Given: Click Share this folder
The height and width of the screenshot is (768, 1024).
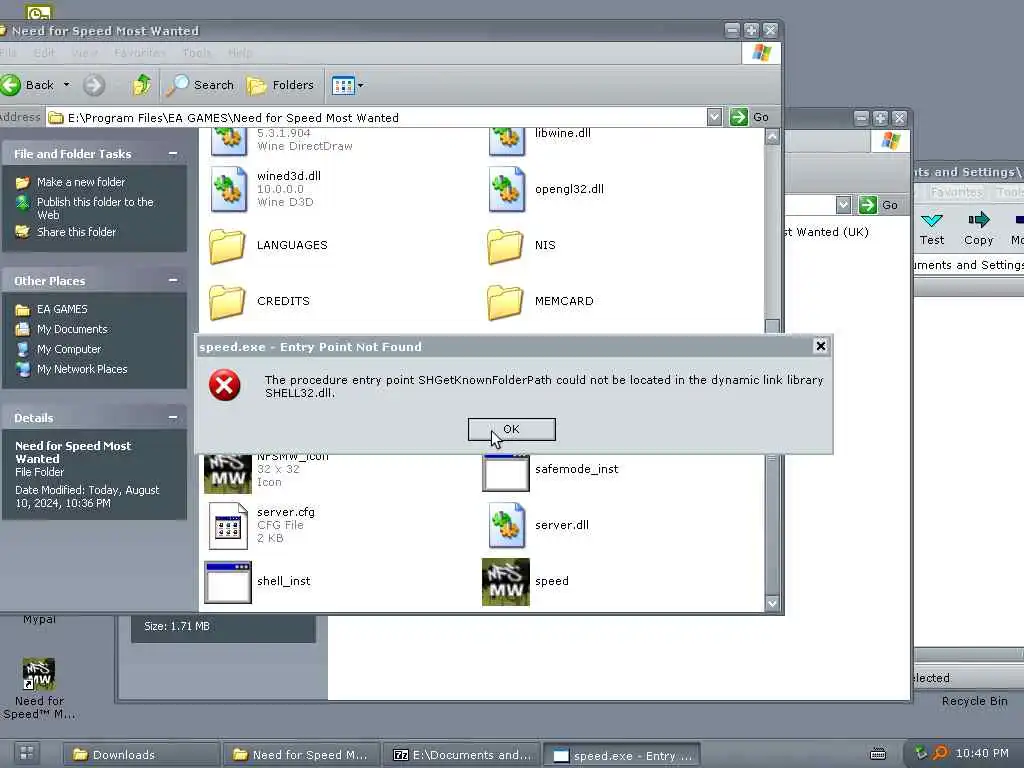Looking at the screenshot, I should [76, 232].
